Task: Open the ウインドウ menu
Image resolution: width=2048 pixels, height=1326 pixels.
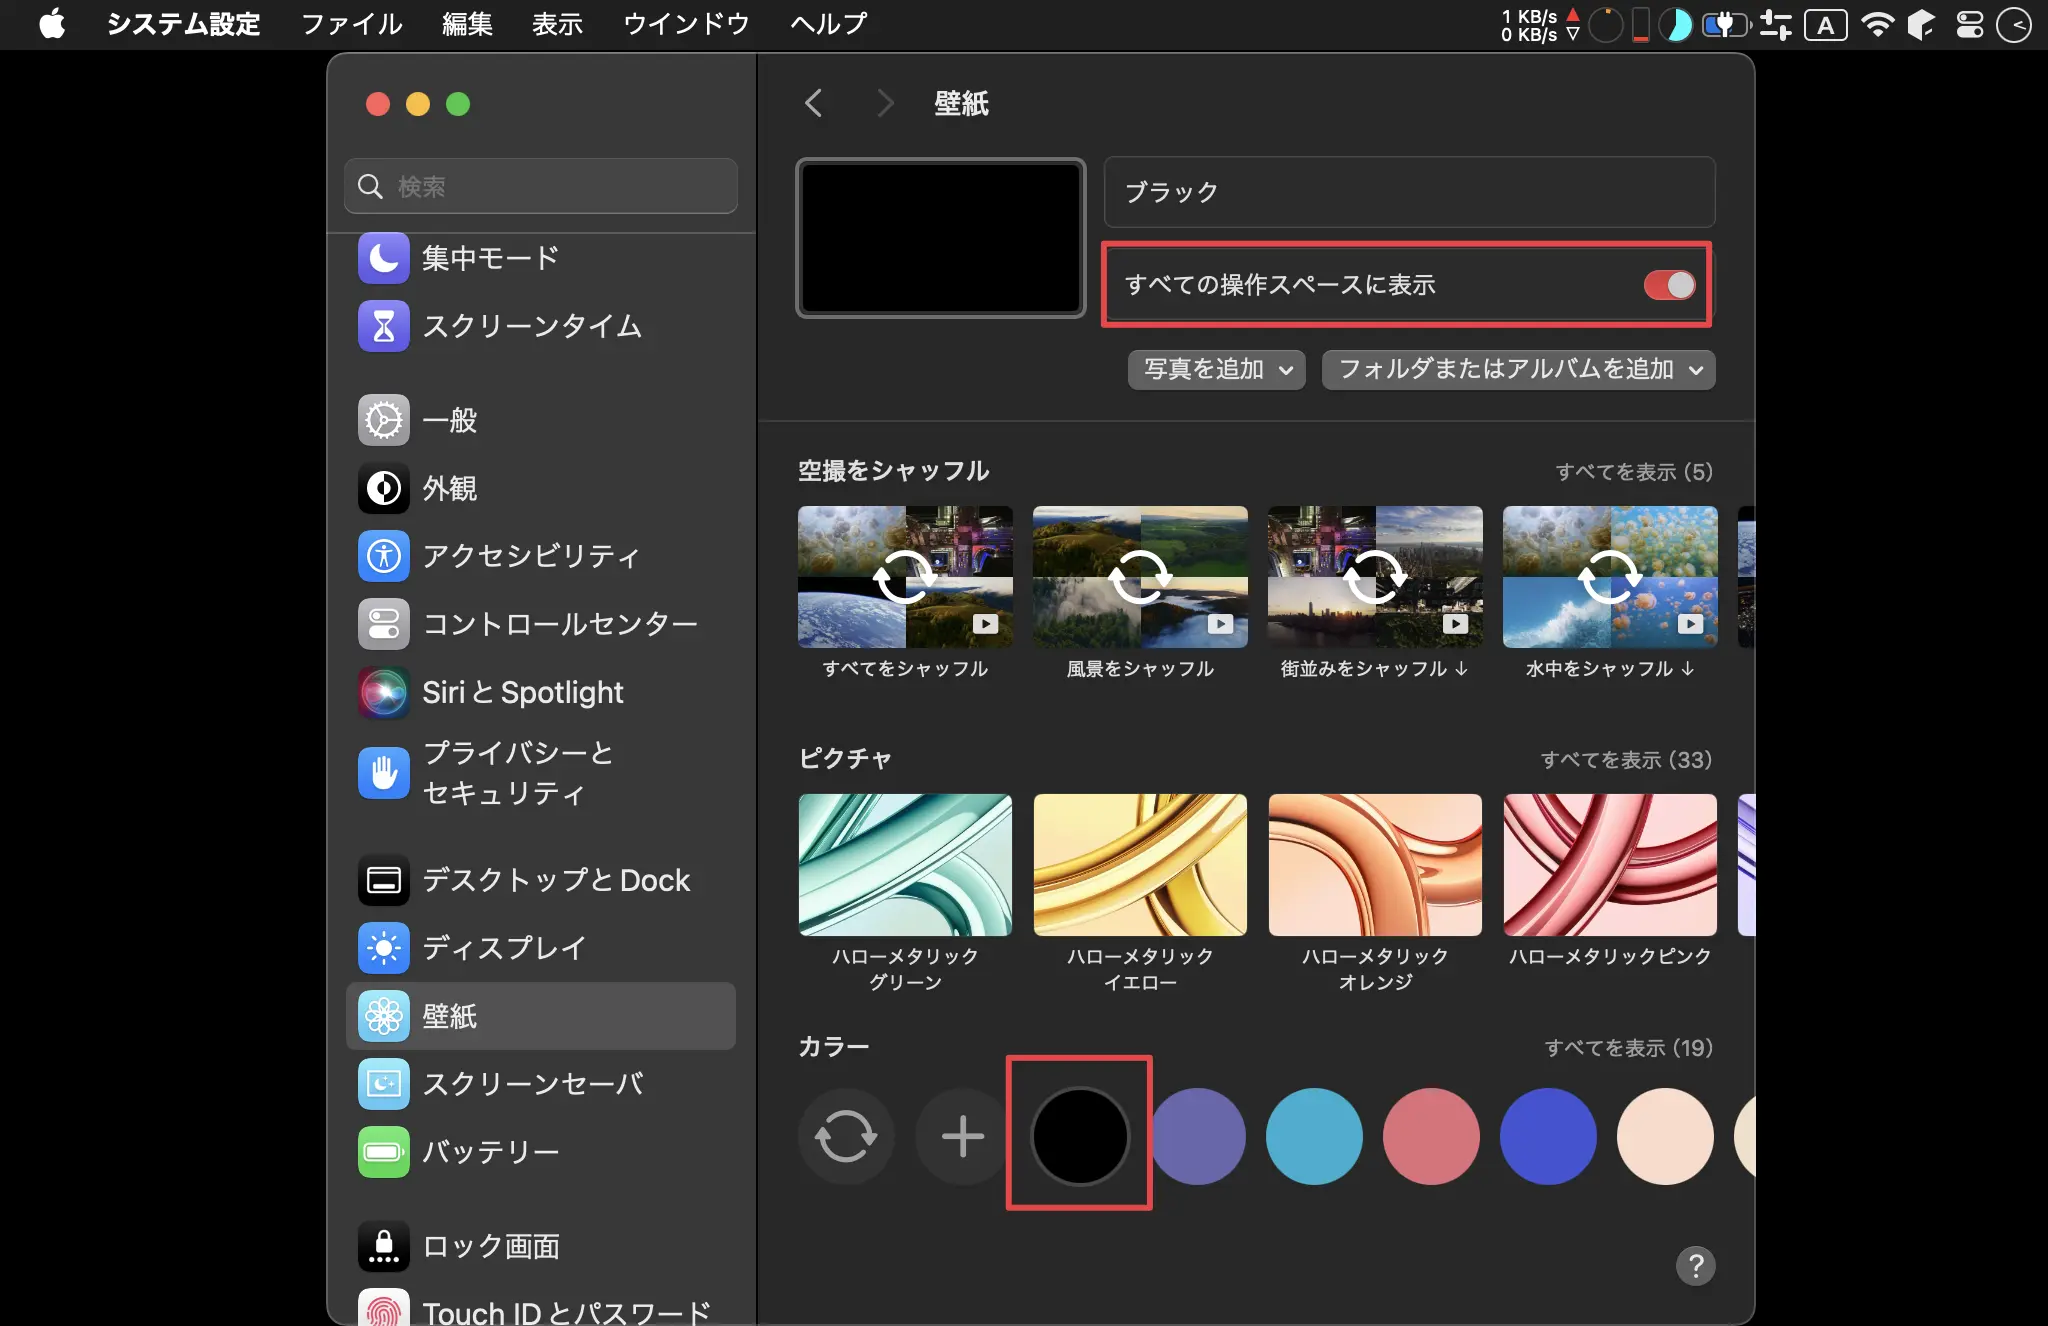Action: [686, 24]
